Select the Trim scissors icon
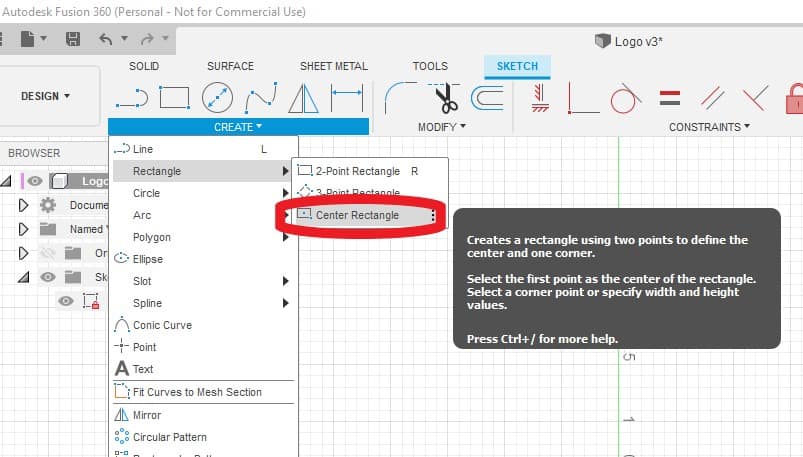The width and height of the screenshot is (803, 457). coord(445,98)
